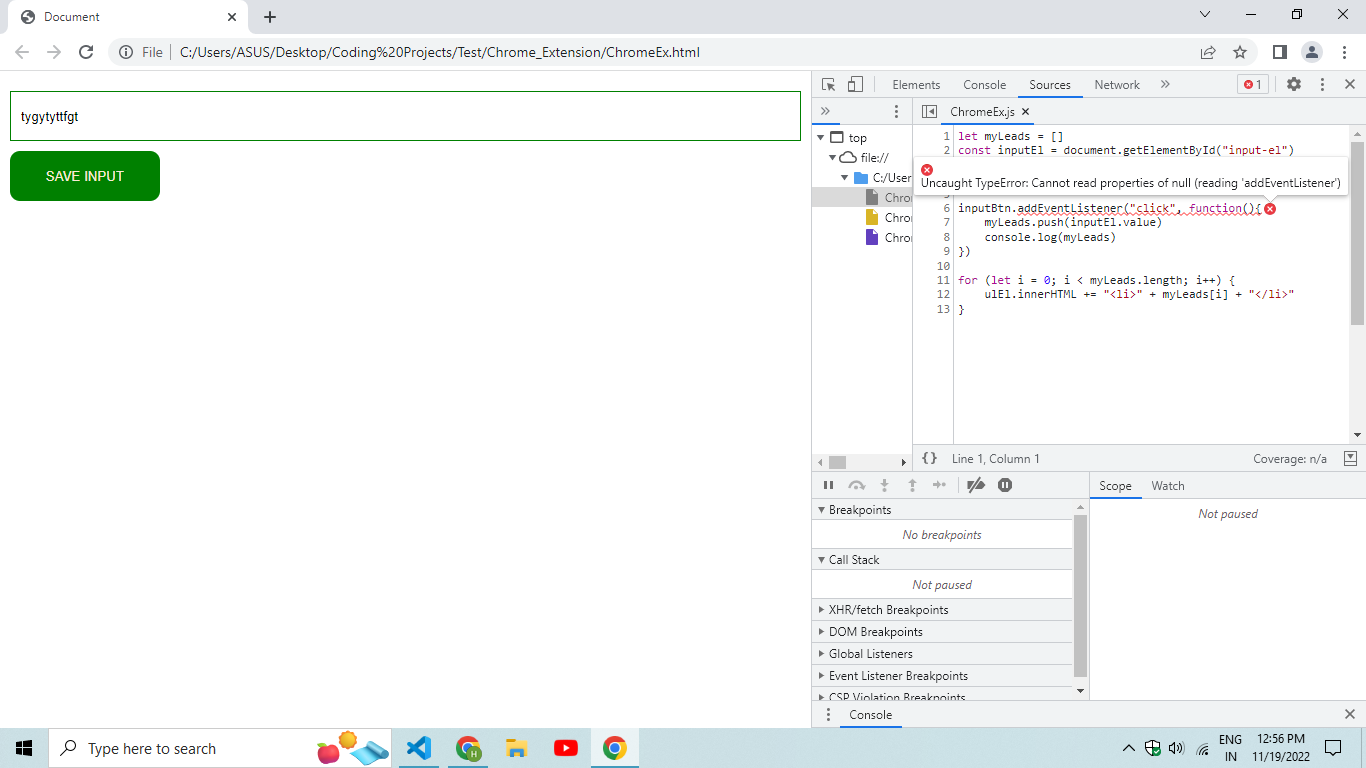
Task: Toggle the file navigator sidebar icon
Action: coord(929,112)
